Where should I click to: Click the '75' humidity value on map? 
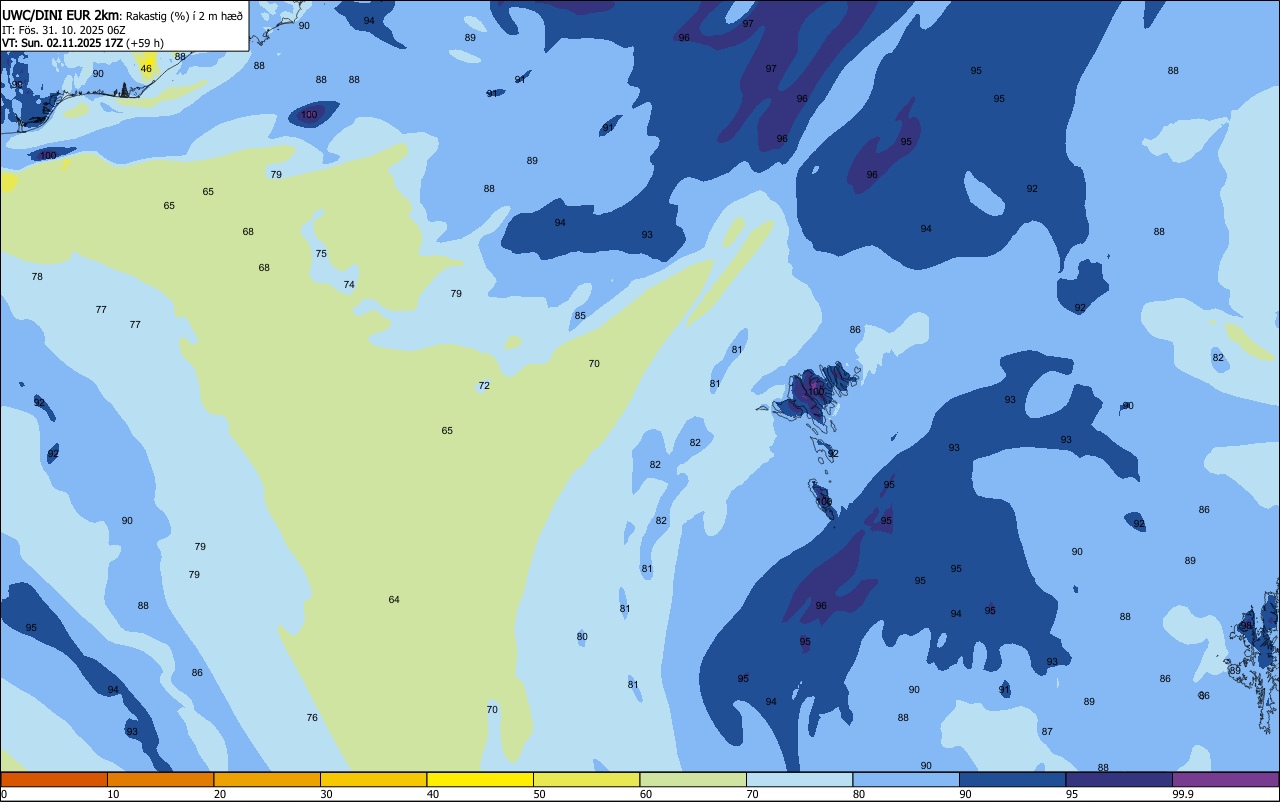pyautogui.click(x=321, y=254)
